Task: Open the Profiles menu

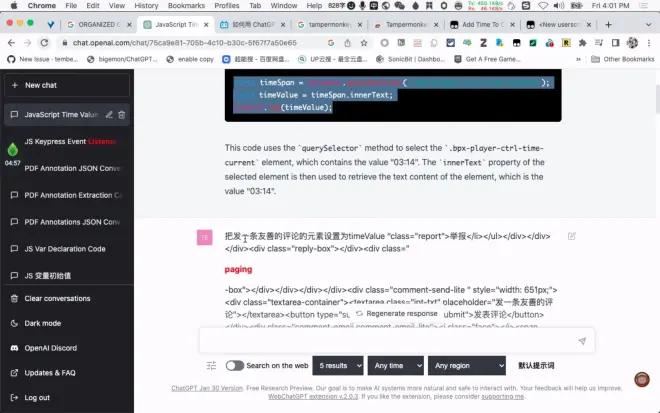Action: [226, 5]
